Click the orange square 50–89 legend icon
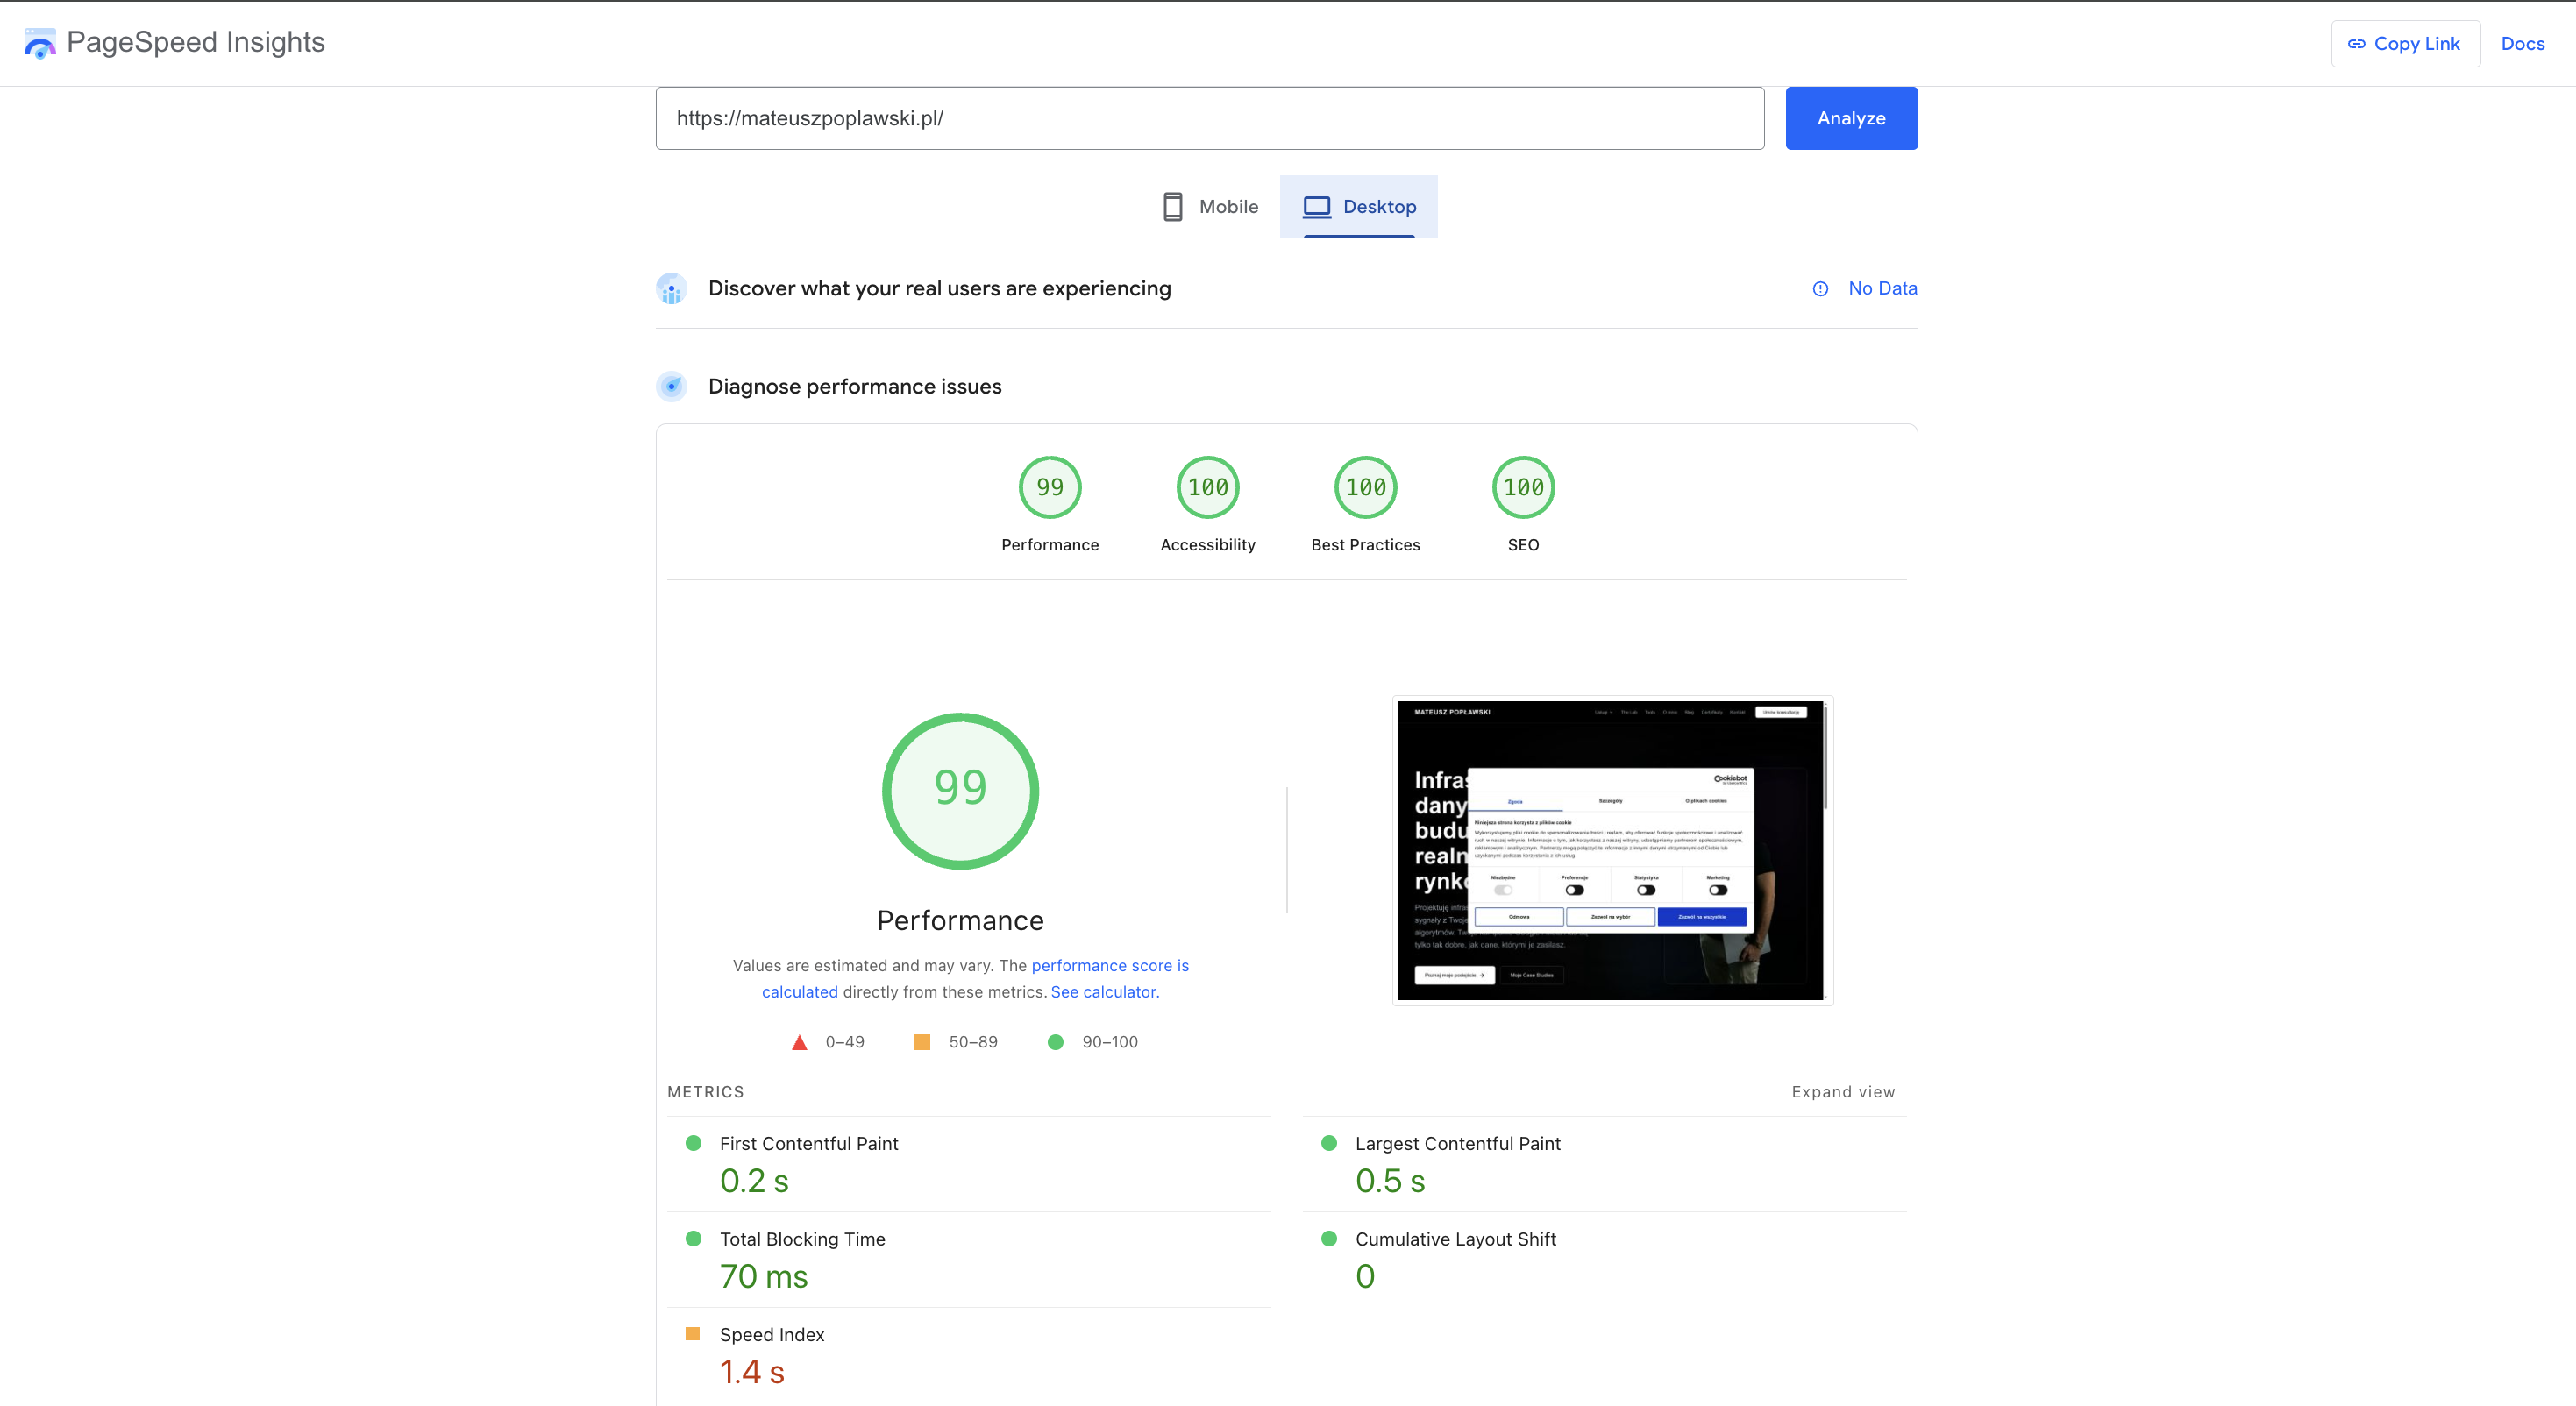The height and width of the screenshot is (1406, 2576). [x=922, y=1042]
